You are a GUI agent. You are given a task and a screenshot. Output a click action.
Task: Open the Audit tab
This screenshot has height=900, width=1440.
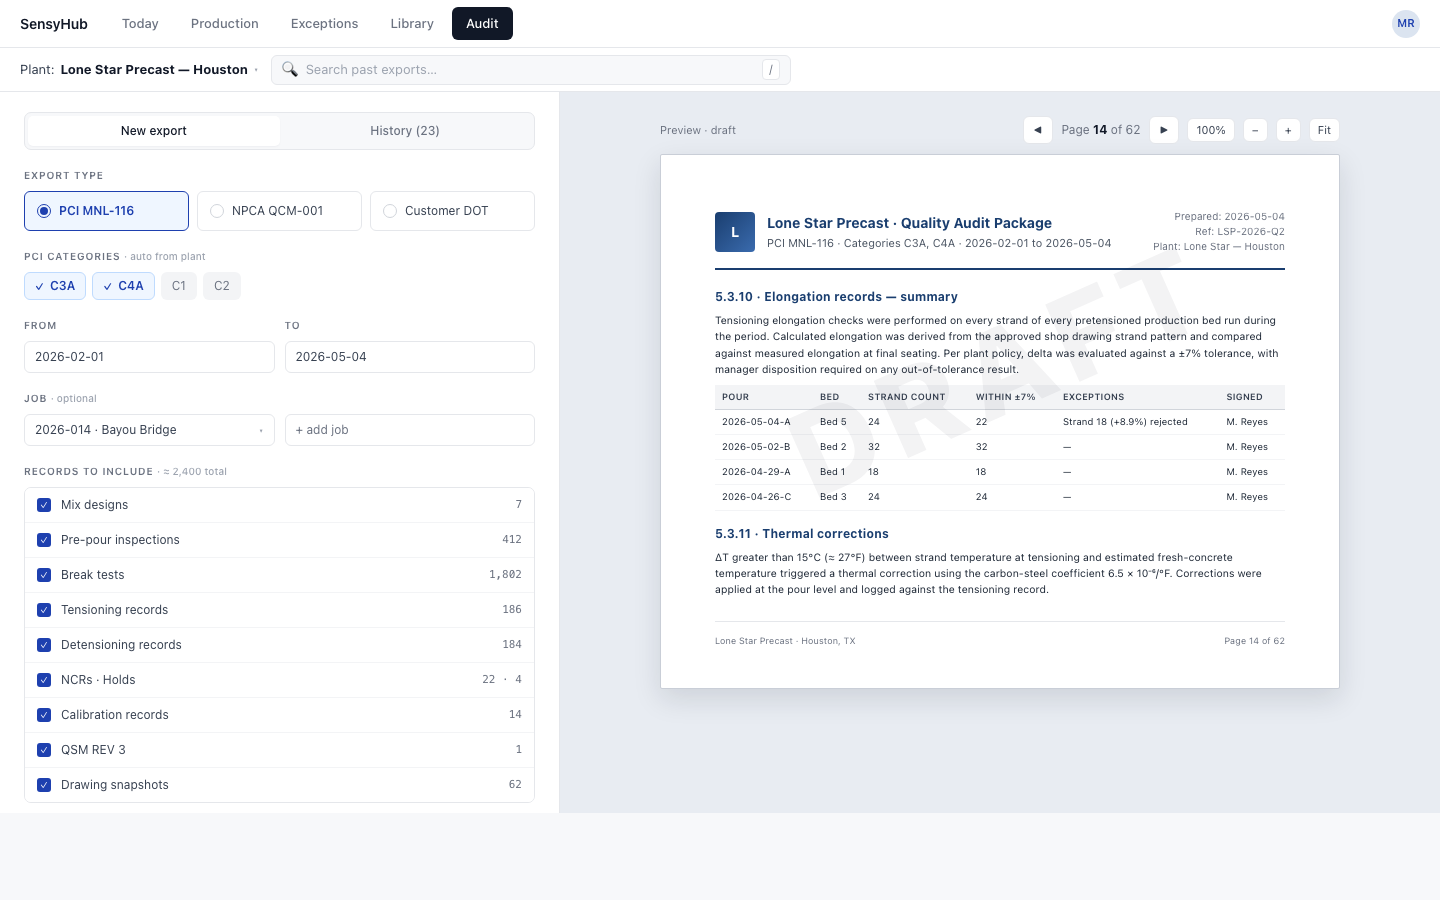coord(482,24)
